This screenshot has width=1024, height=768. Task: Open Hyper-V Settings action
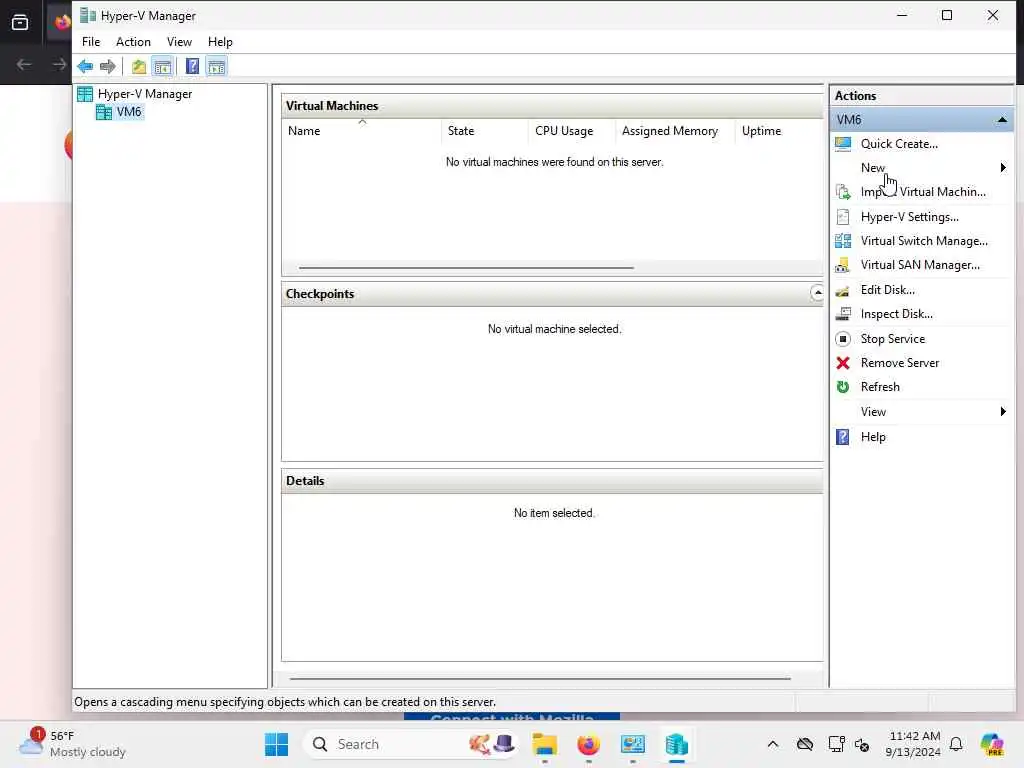(x=909, y=217)
